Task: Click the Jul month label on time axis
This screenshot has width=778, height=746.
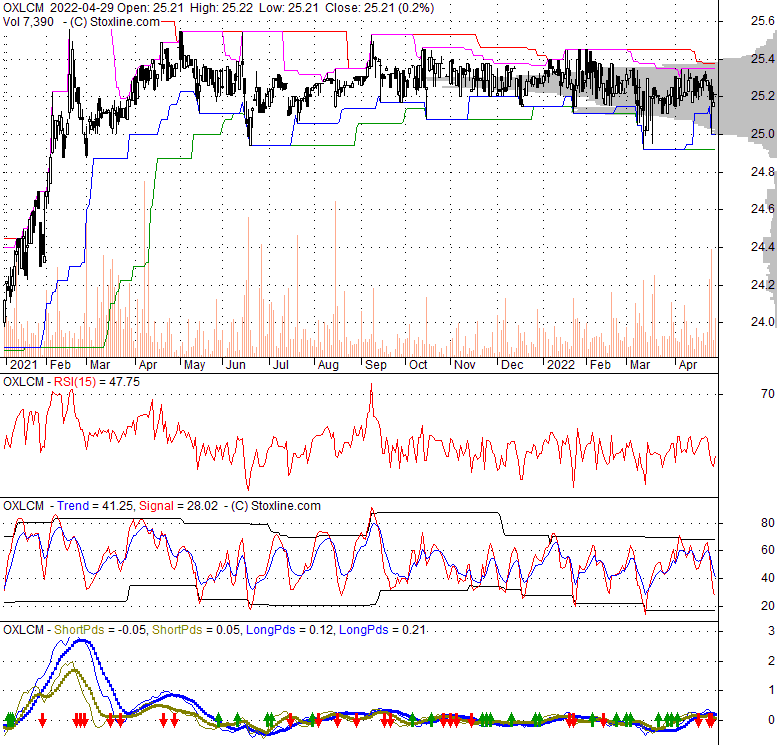Action: click(281, 365)
